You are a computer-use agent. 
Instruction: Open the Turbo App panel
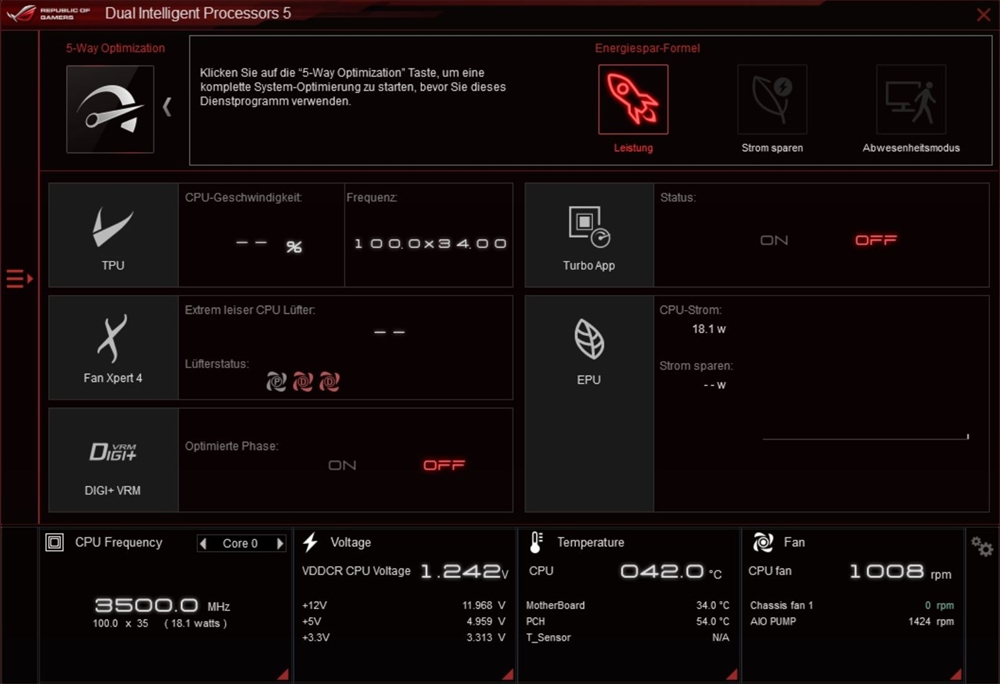tap(589, 235)
